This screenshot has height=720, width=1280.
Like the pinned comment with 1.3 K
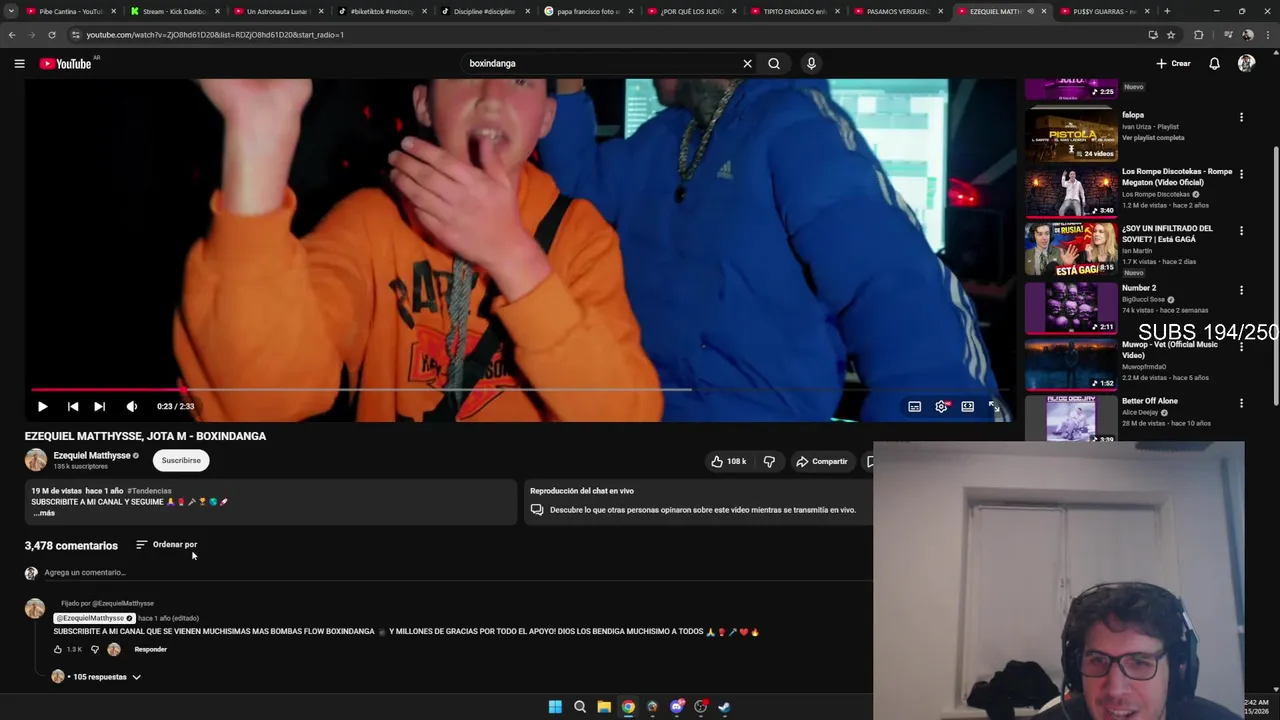coord(57,650)
